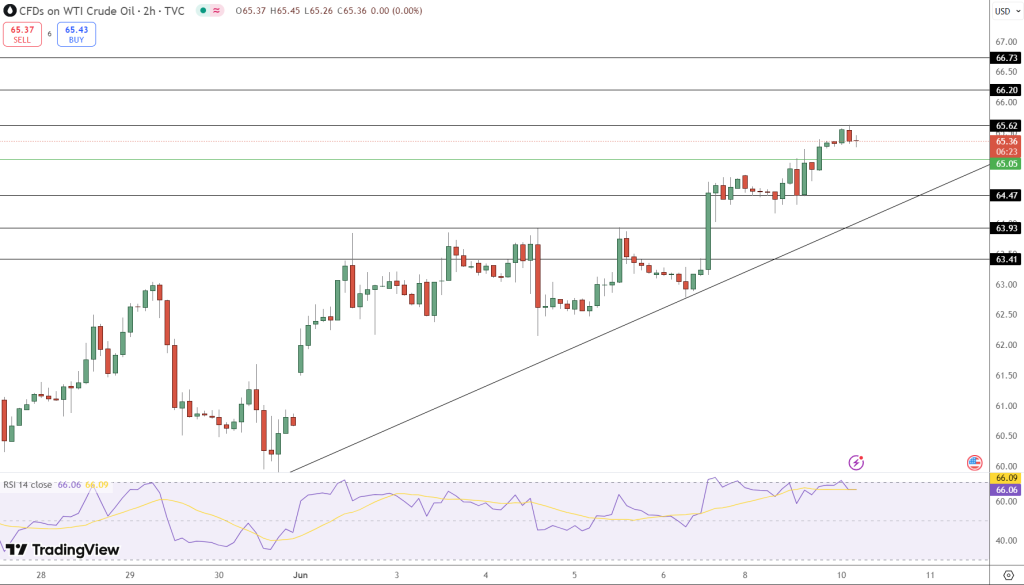
Task: Select the 65.62 resistance price label
Action: click(x=1006, y=125)
